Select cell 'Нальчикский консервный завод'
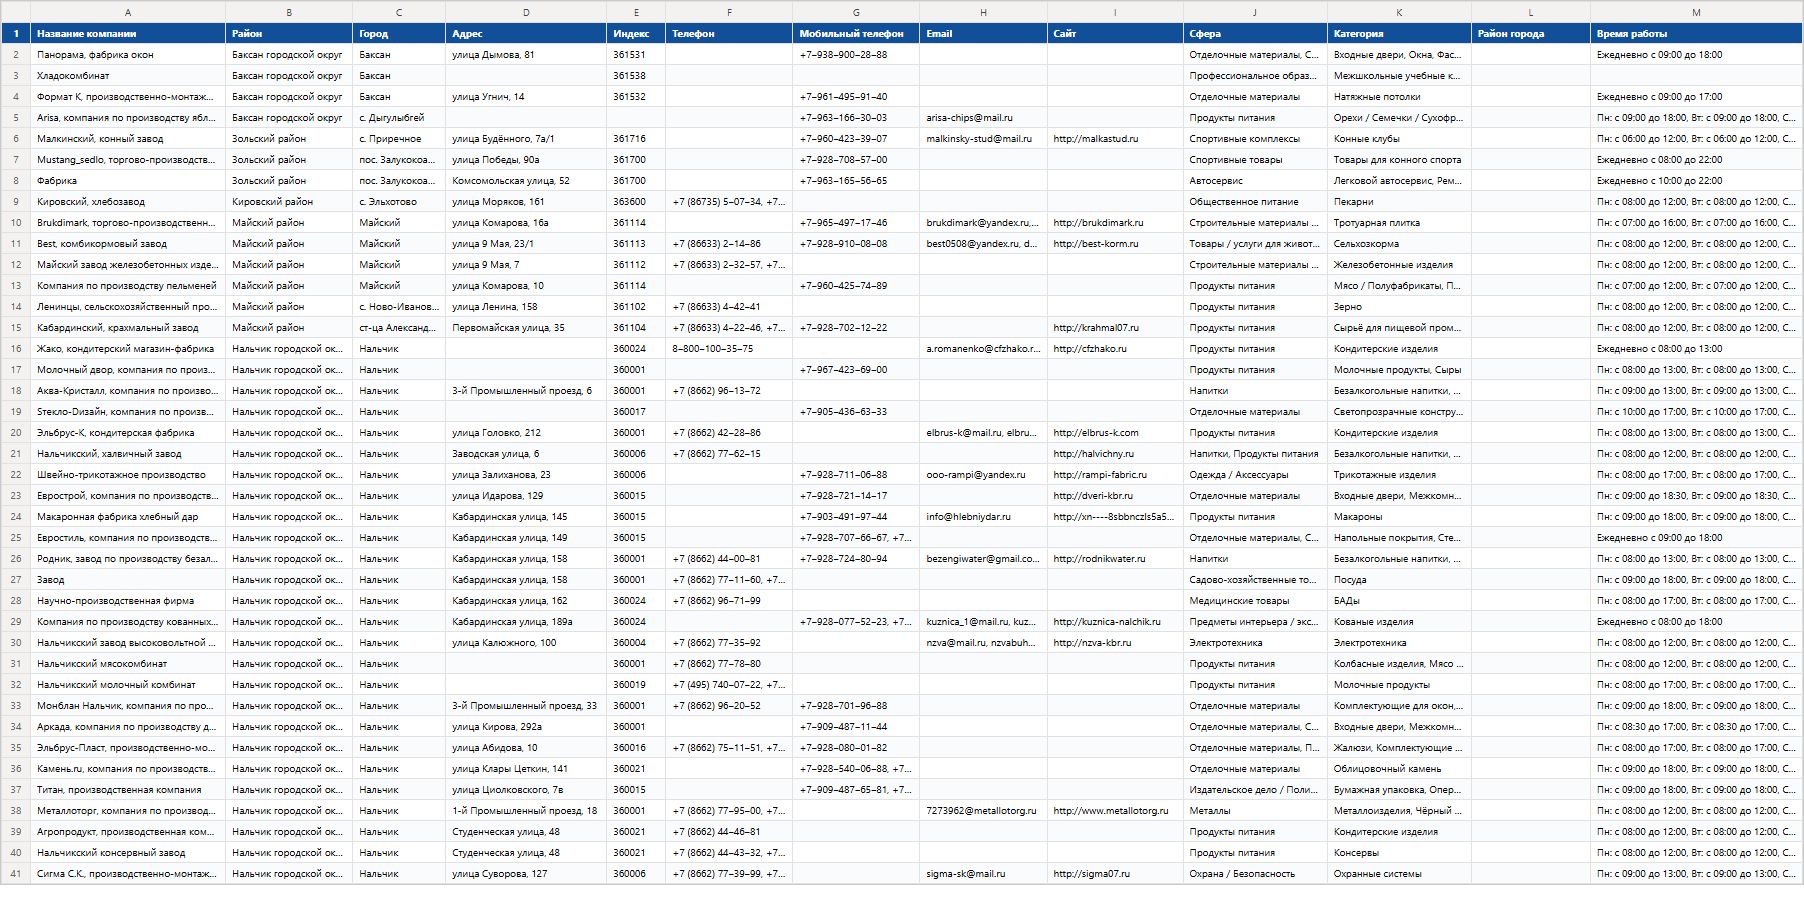 pos(128,852)
